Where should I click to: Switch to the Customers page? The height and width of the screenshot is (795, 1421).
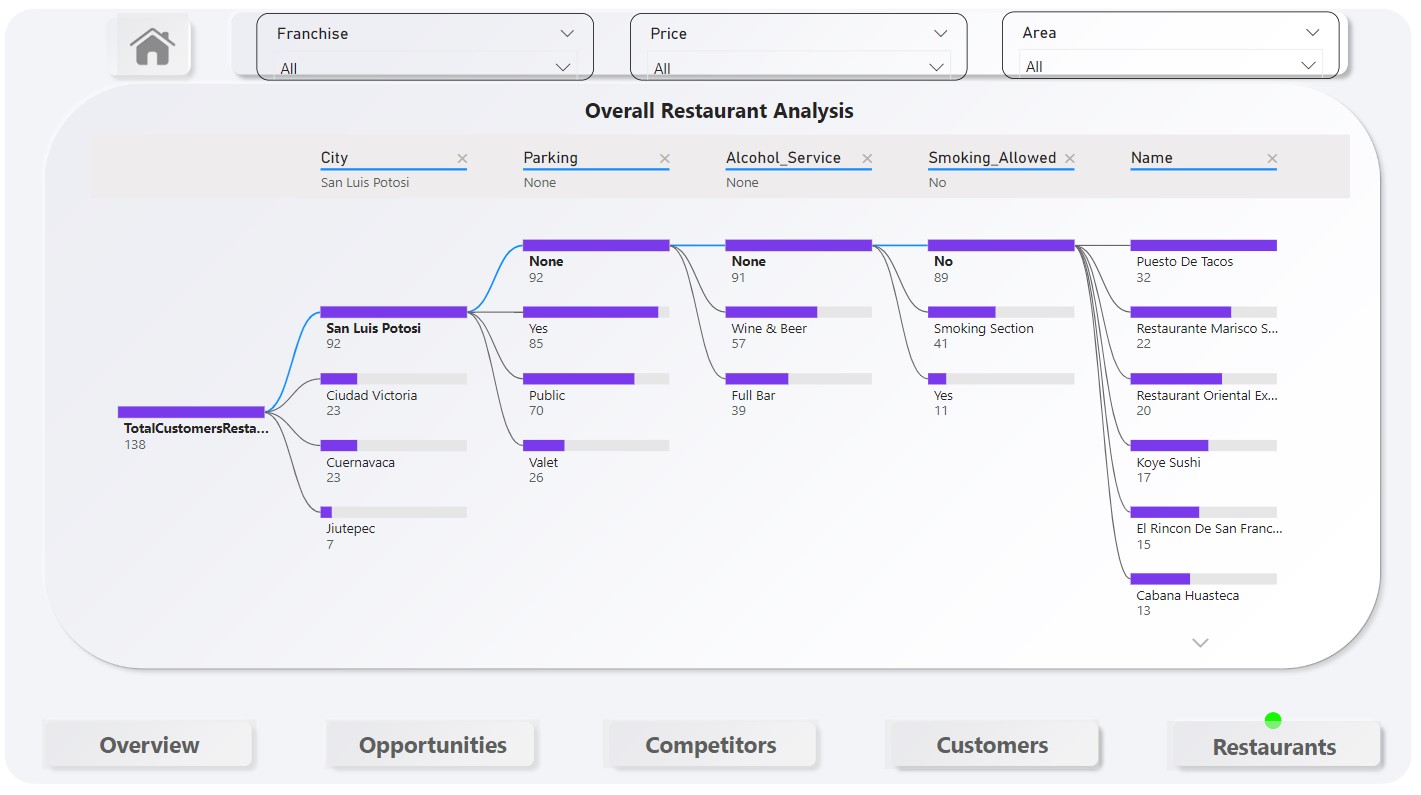(992, 745)
